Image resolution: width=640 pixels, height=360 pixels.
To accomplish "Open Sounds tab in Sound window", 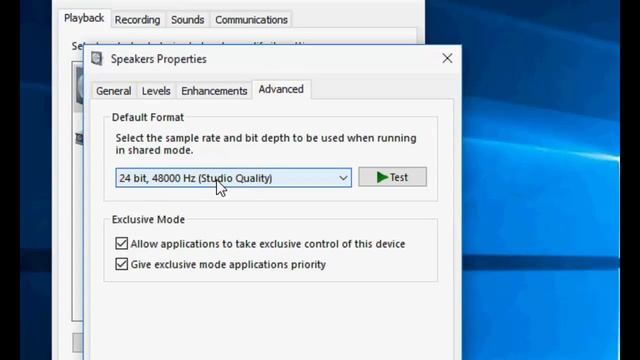I will [x=187, y=20].
